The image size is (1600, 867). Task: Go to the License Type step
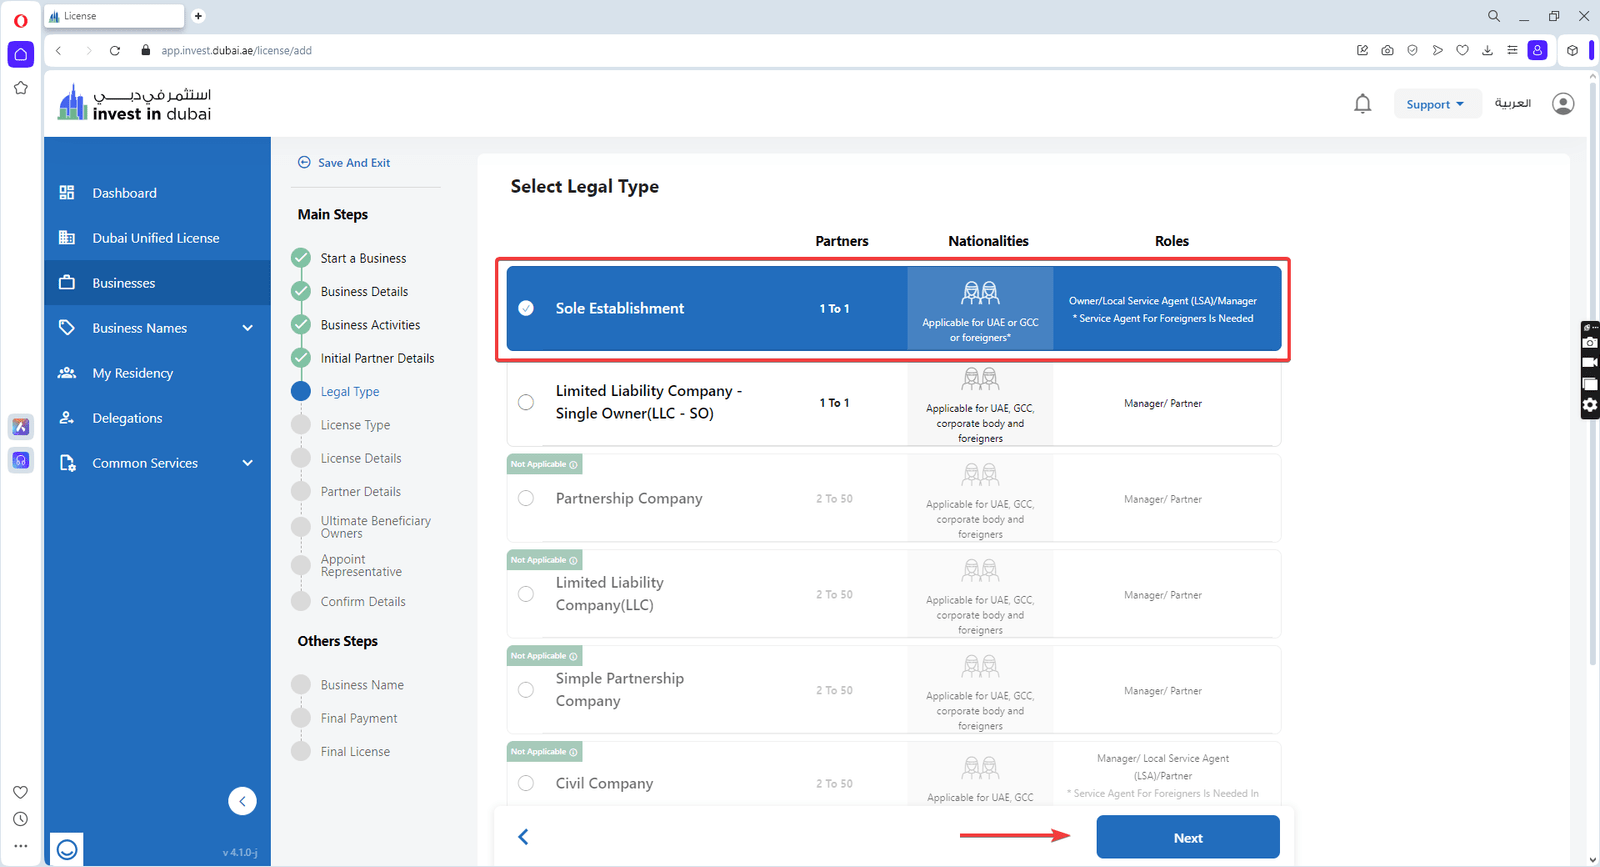(x=355, y=425)
